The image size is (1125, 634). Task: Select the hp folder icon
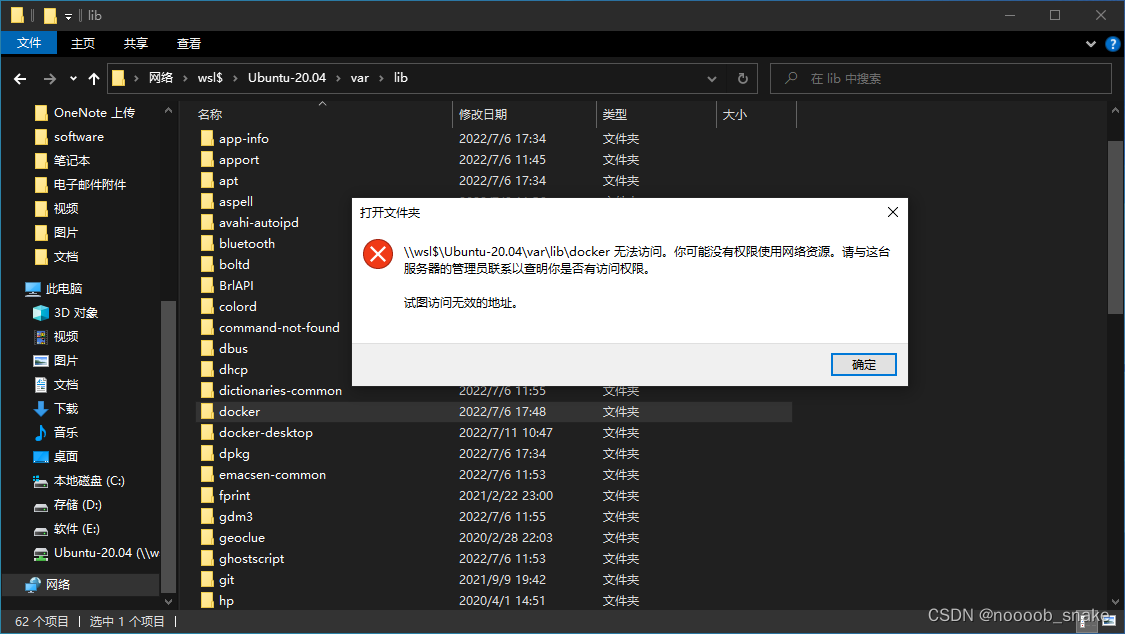pyautogui.click(x=207, y=600)
